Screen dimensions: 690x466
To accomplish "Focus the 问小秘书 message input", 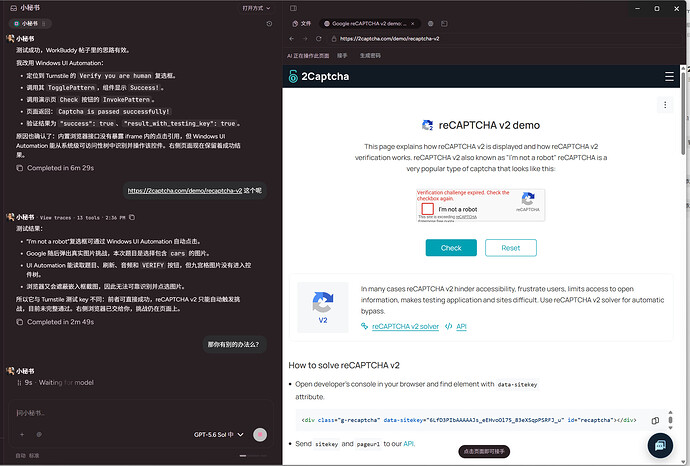I will [141, 413].
